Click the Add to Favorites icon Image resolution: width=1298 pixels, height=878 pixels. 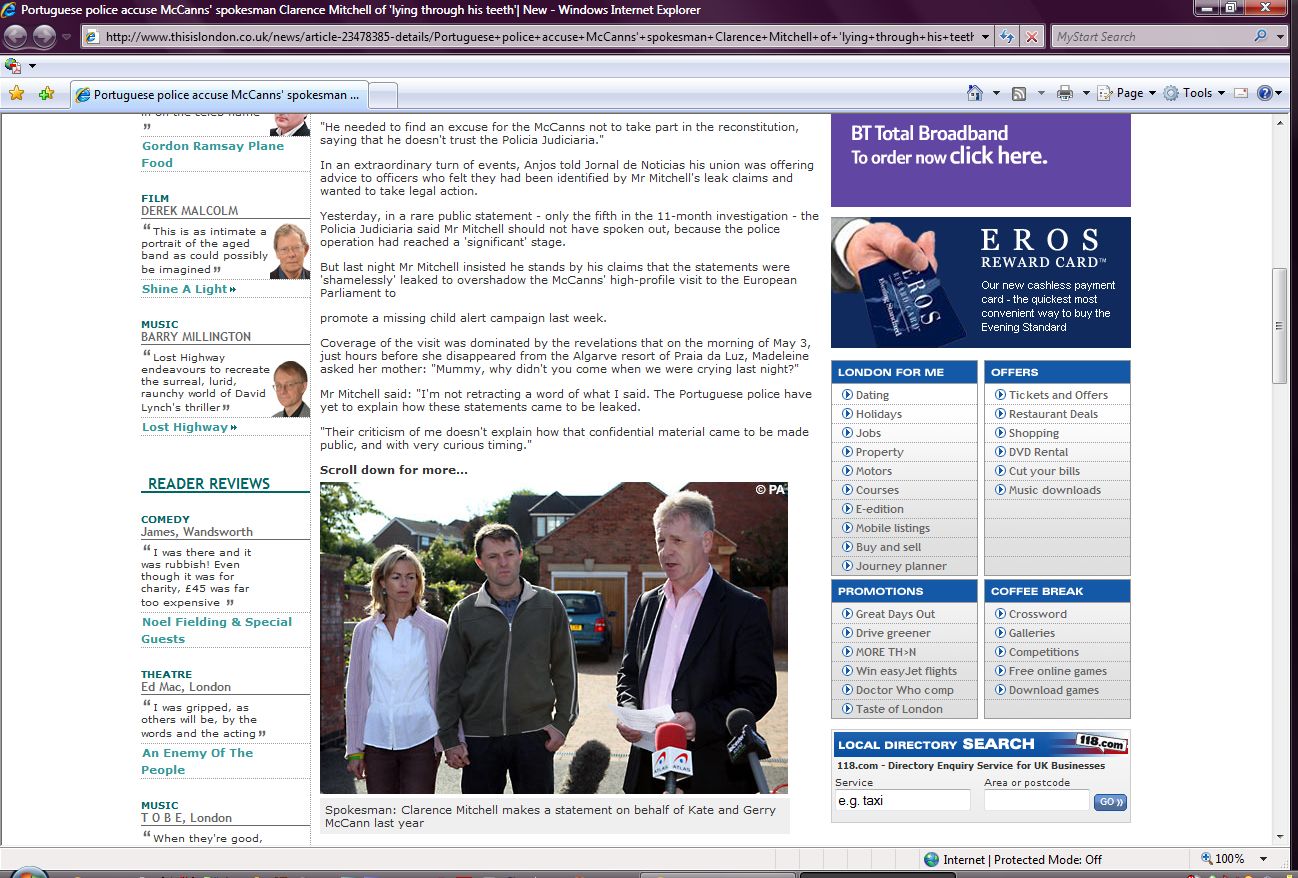pos(46,94)
